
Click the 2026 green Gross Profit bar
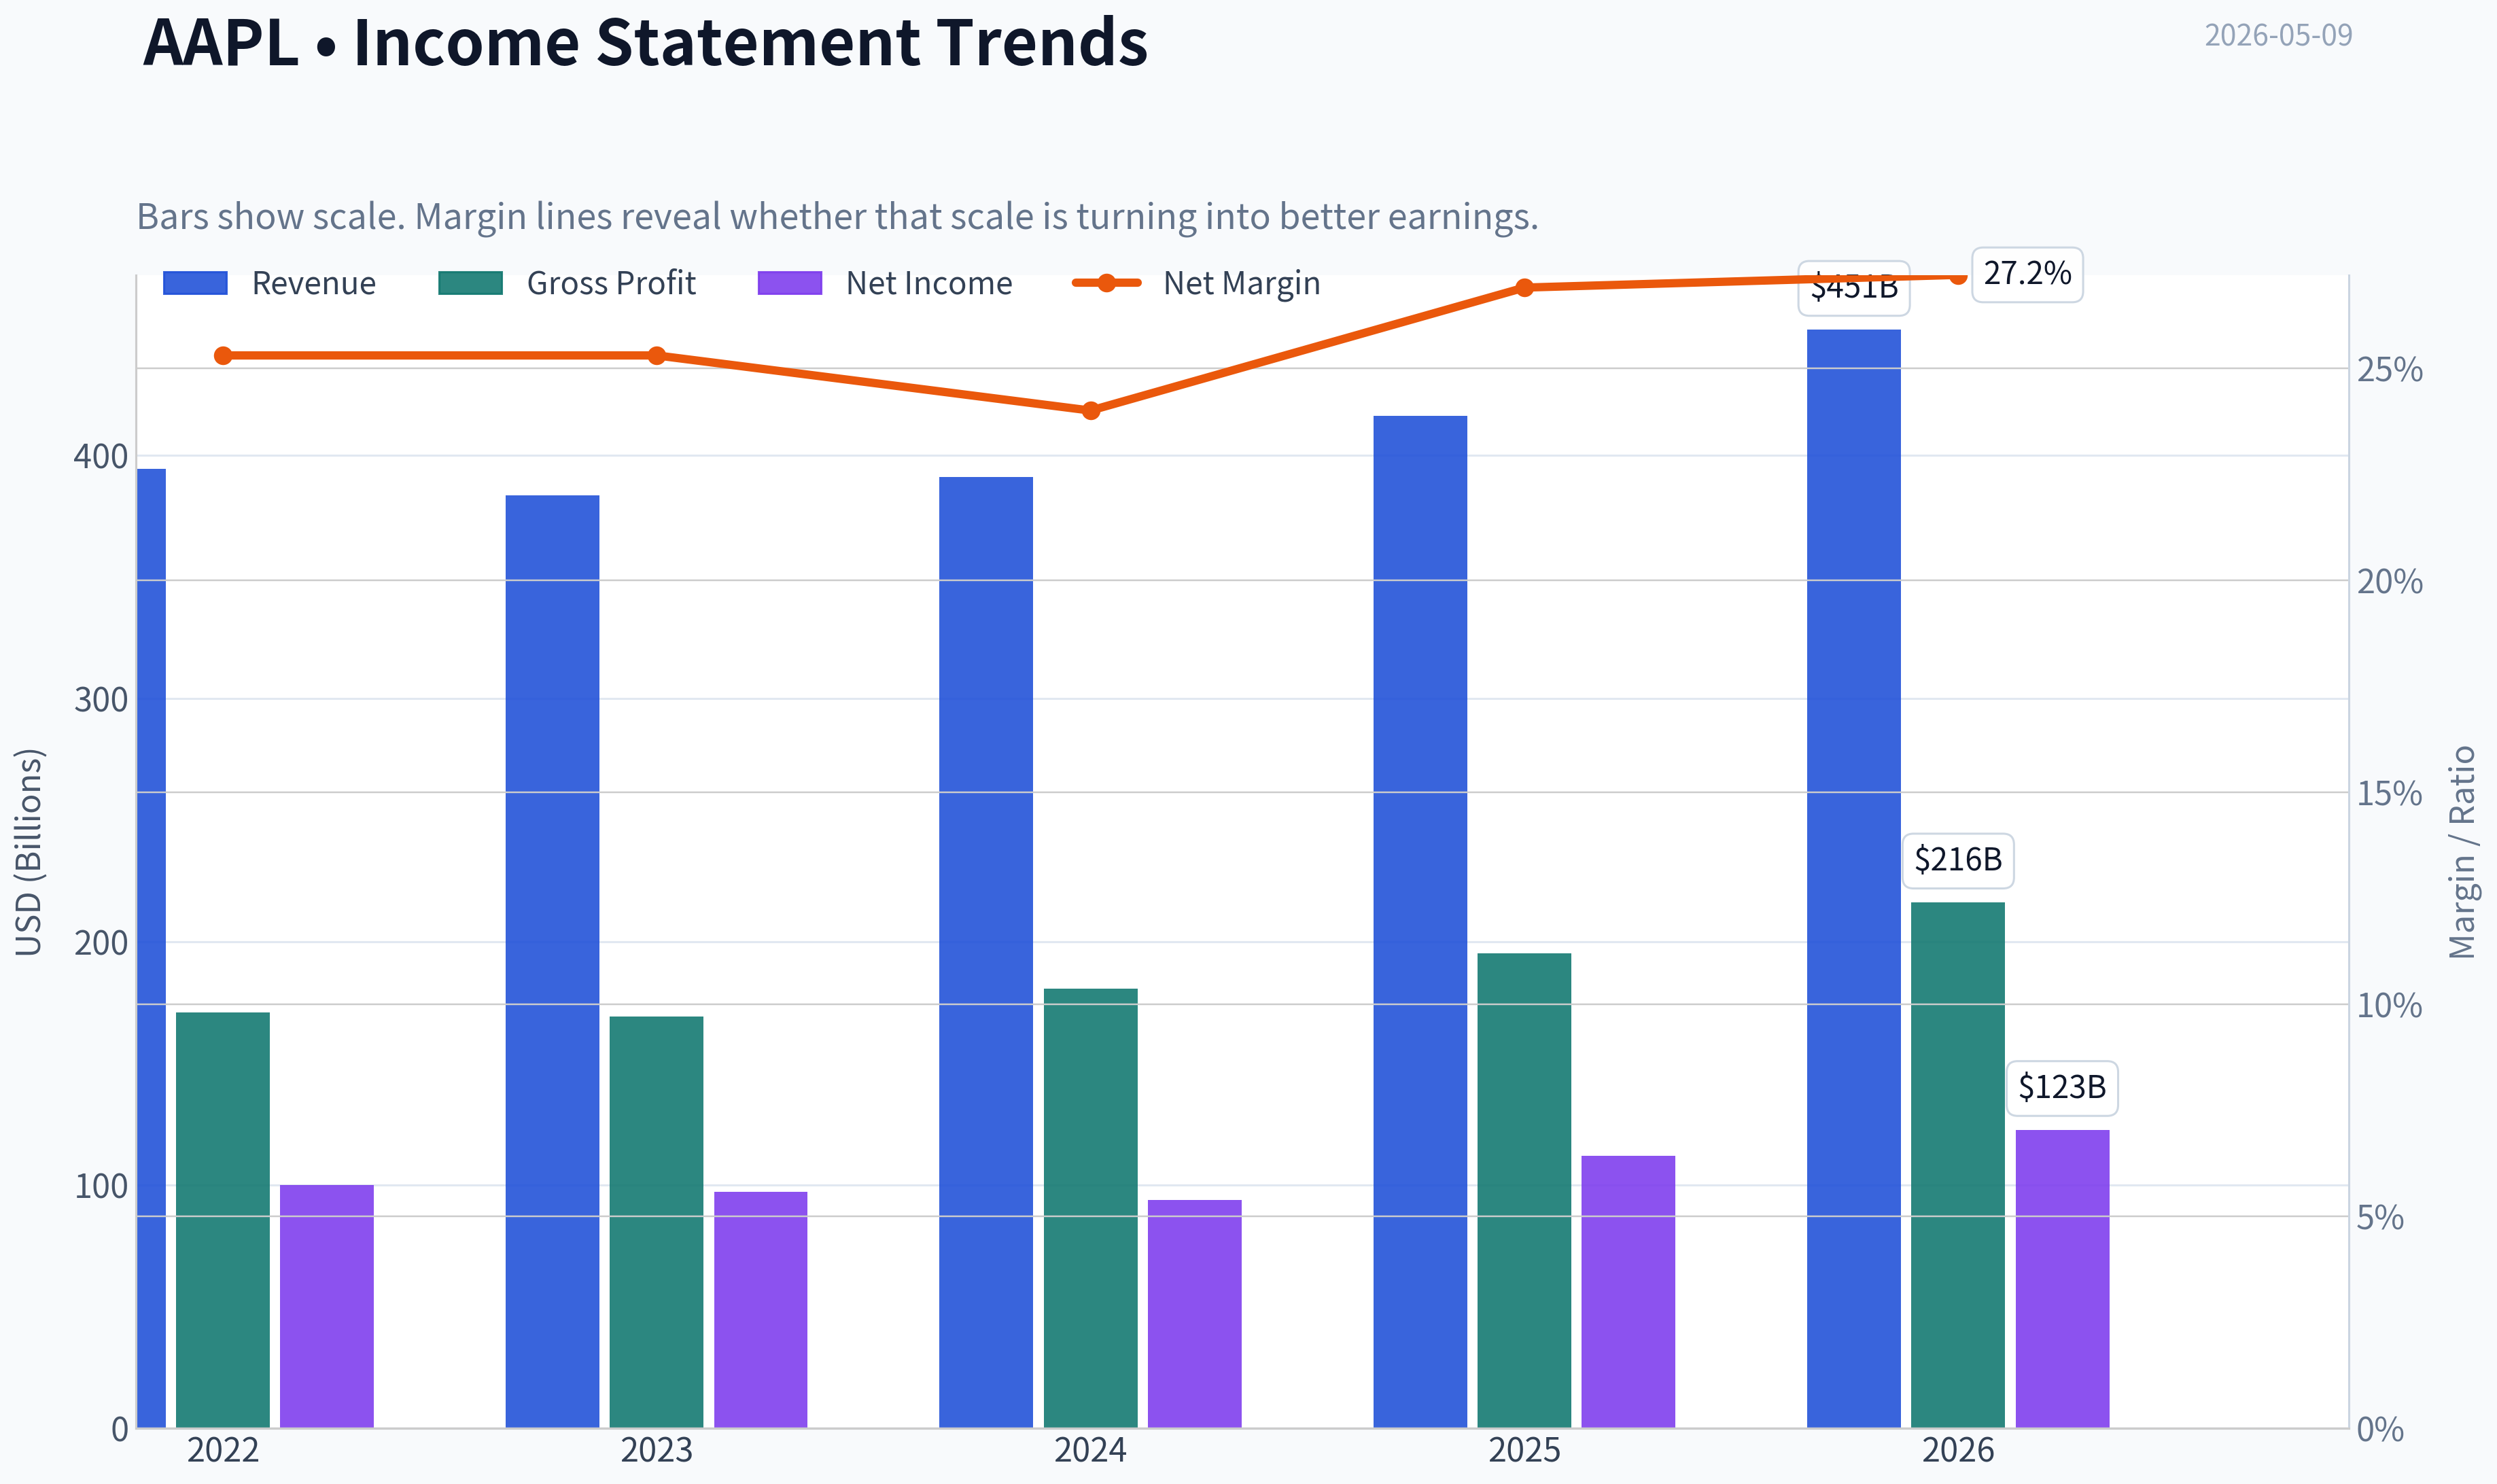[1958, 1165]
